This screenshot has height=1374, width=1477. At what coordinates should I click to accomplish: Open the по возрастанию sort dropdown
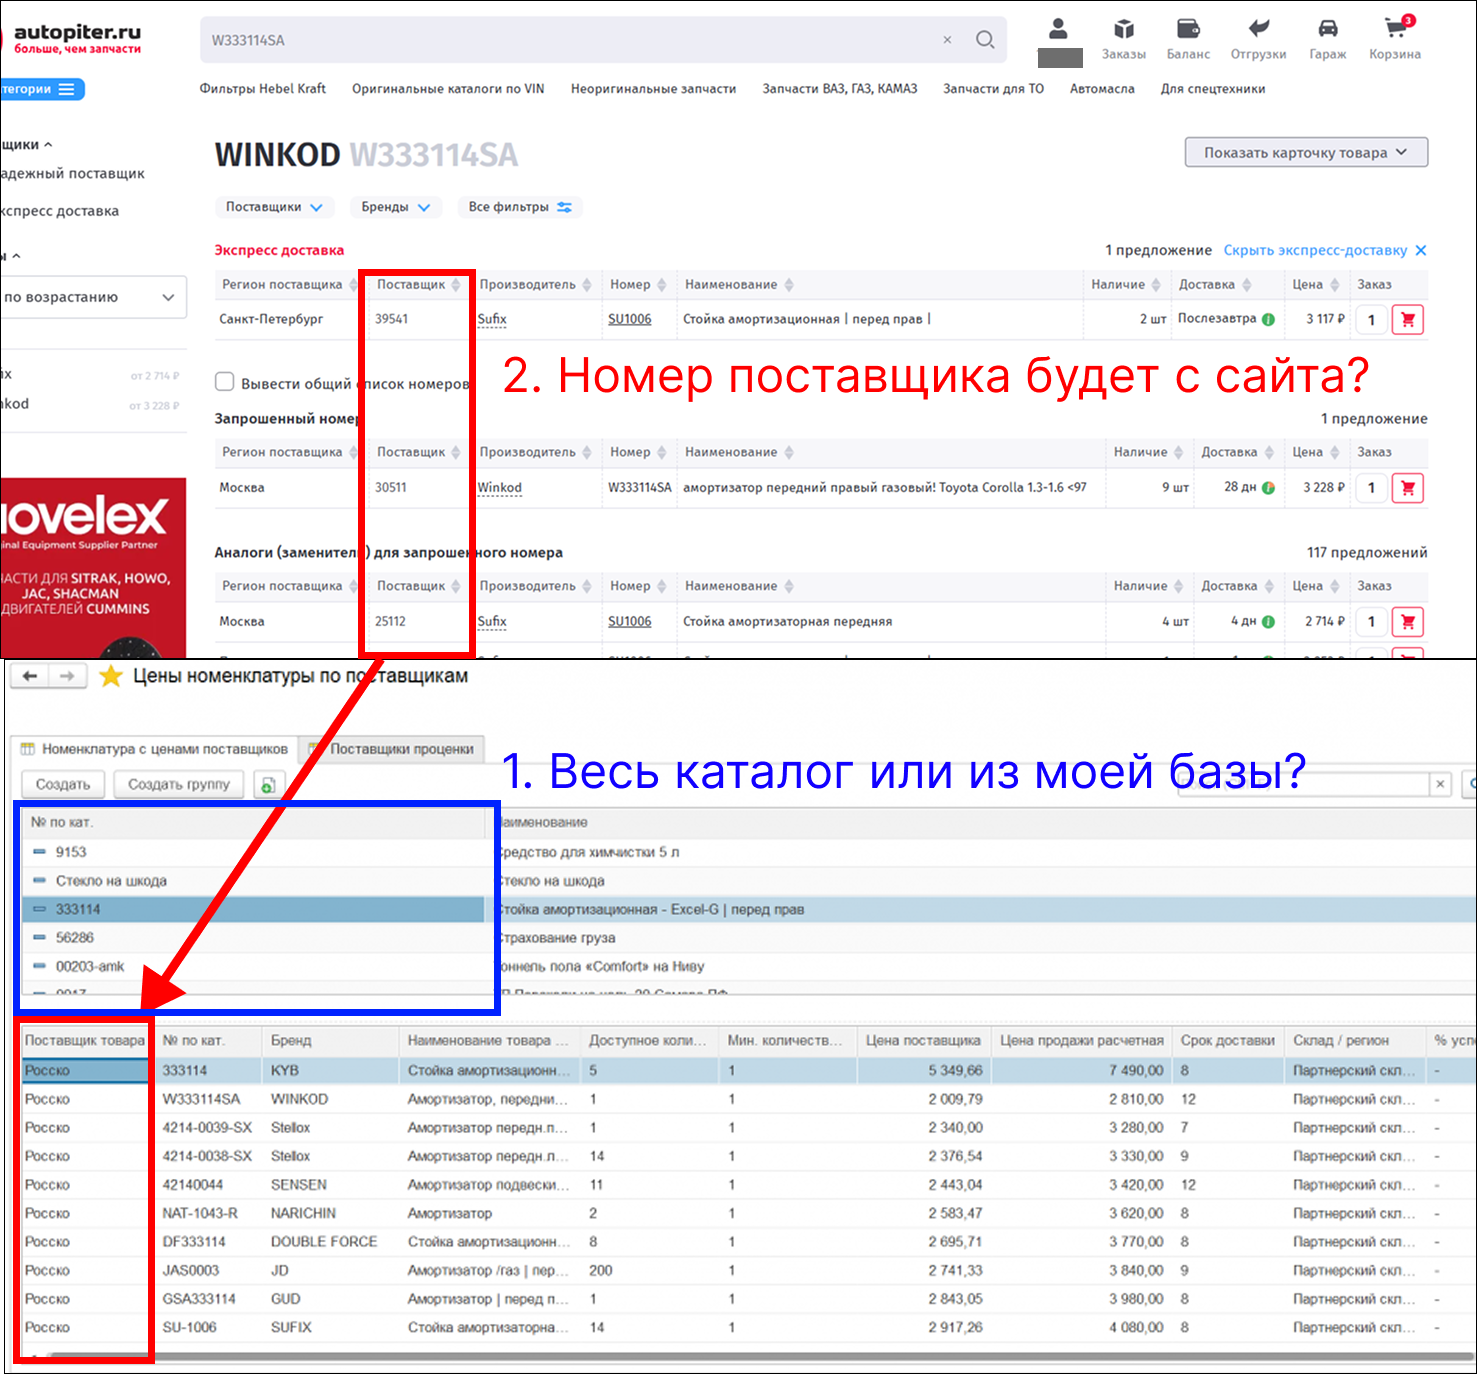pos(92,297)
